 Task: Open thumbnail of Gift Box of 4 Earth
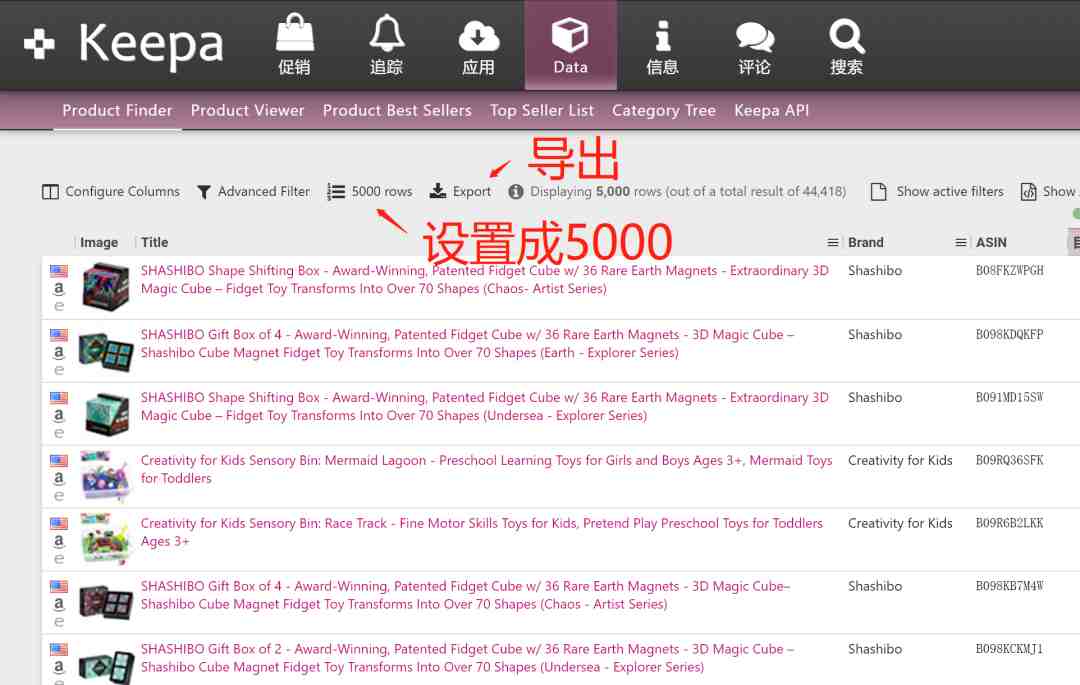pos(105,351)
